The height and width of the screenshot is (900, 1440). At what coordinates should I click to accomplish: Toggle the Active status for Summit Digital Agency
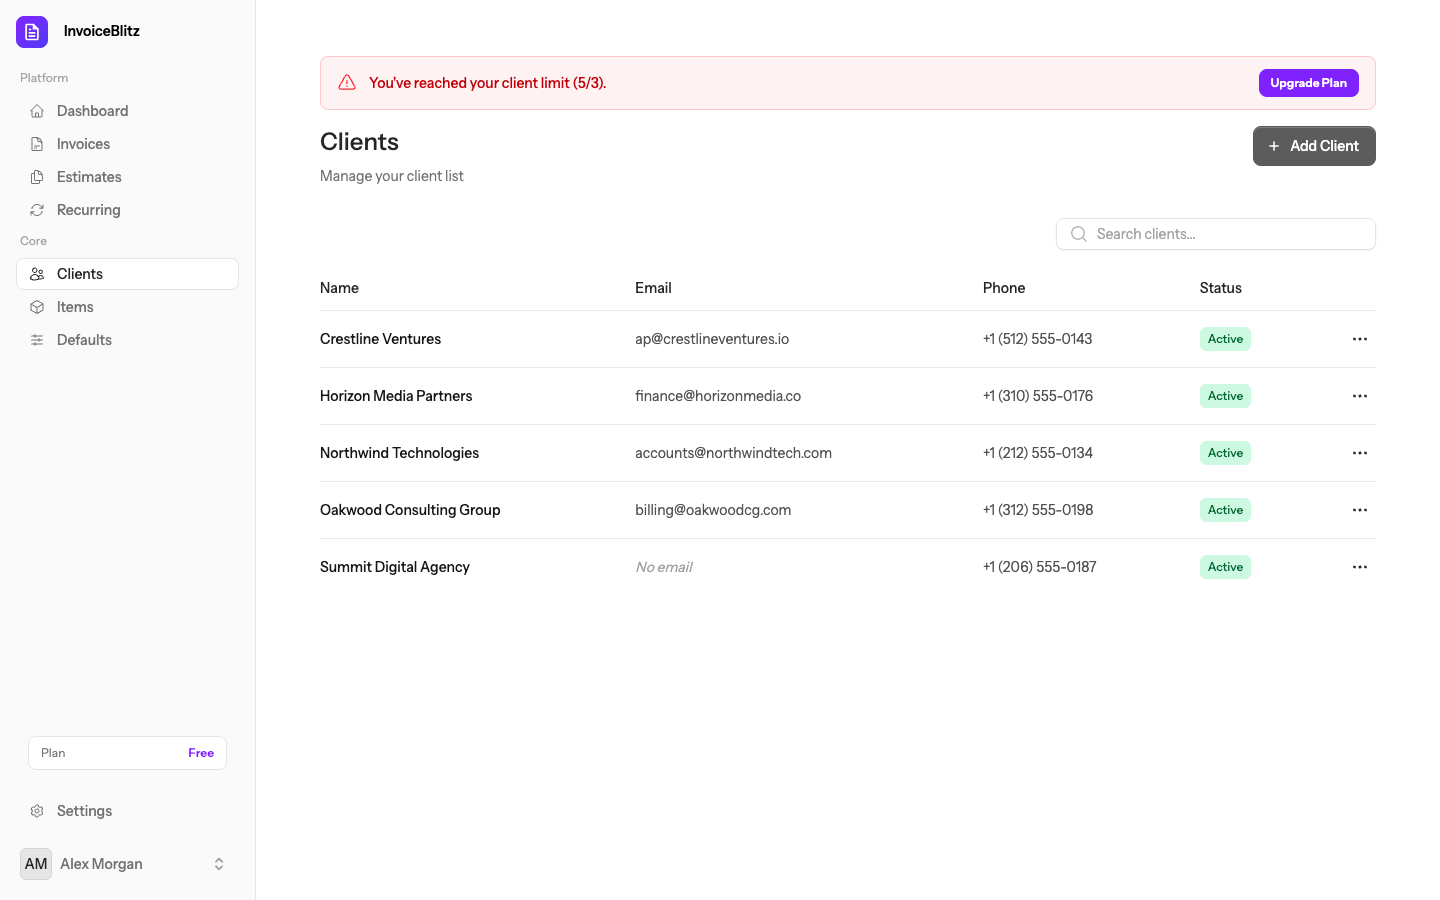coord(1224,566)
